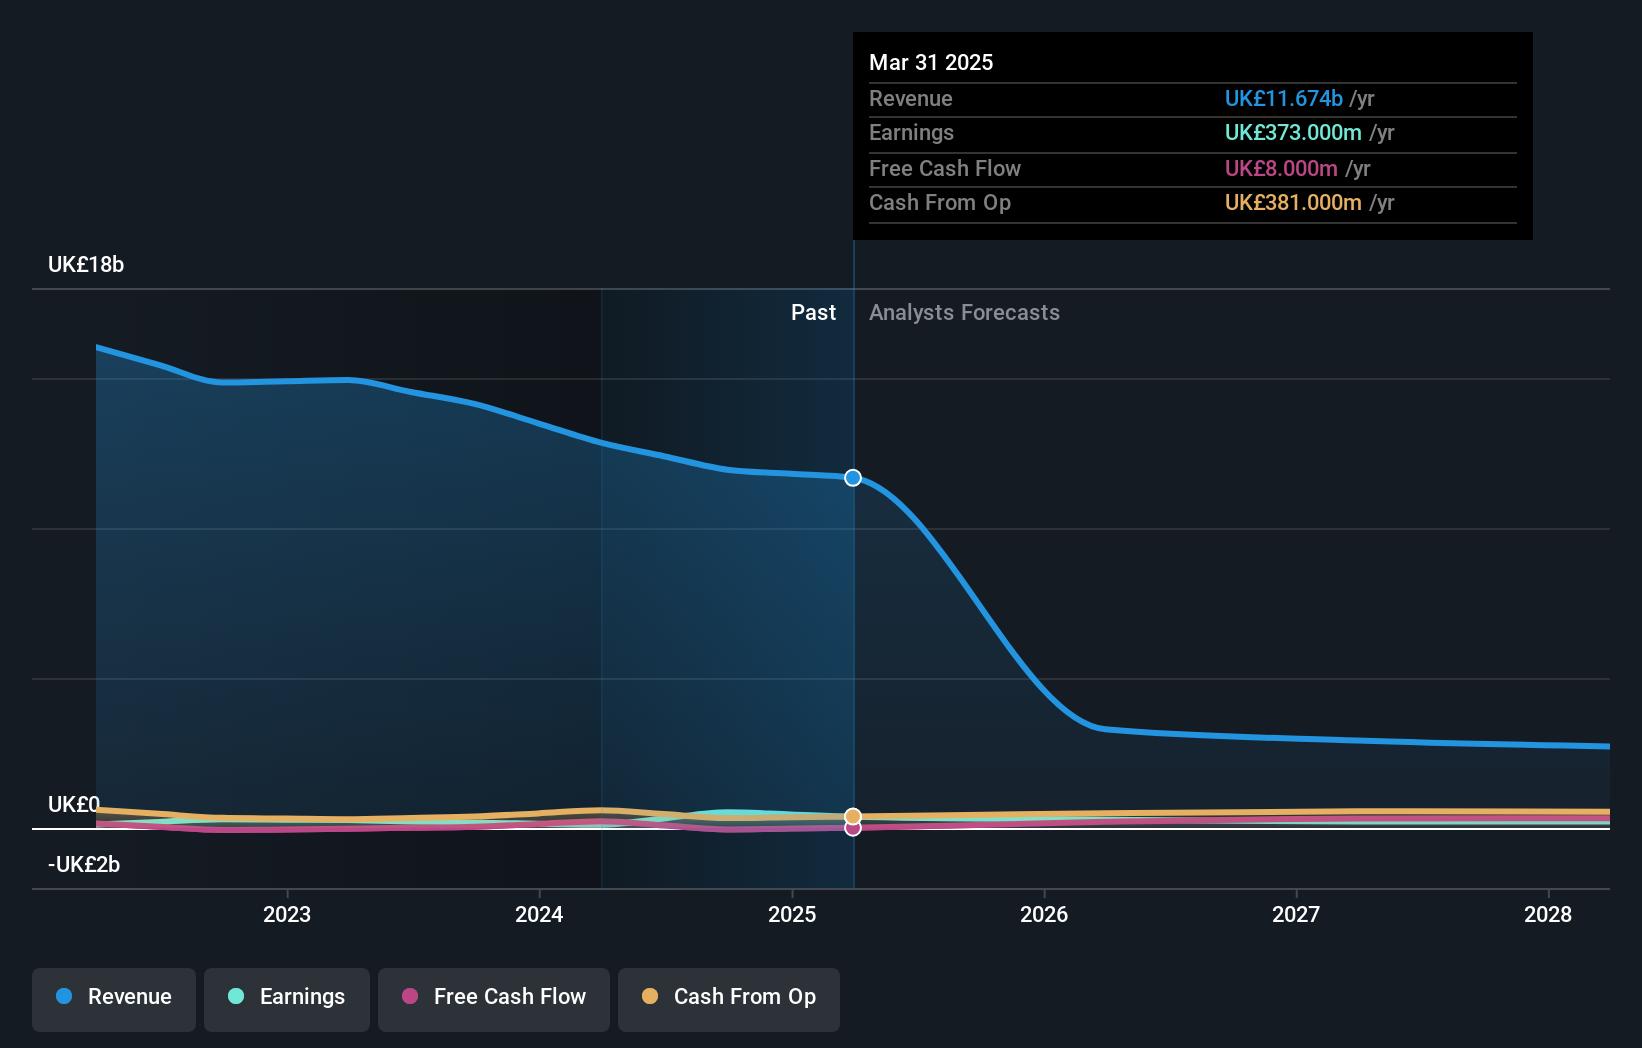Click the Earnings value UK£373.000m in tooltip
Image resolution: width=1642 pixels, height=1048 pixels.
[1293, 132]
